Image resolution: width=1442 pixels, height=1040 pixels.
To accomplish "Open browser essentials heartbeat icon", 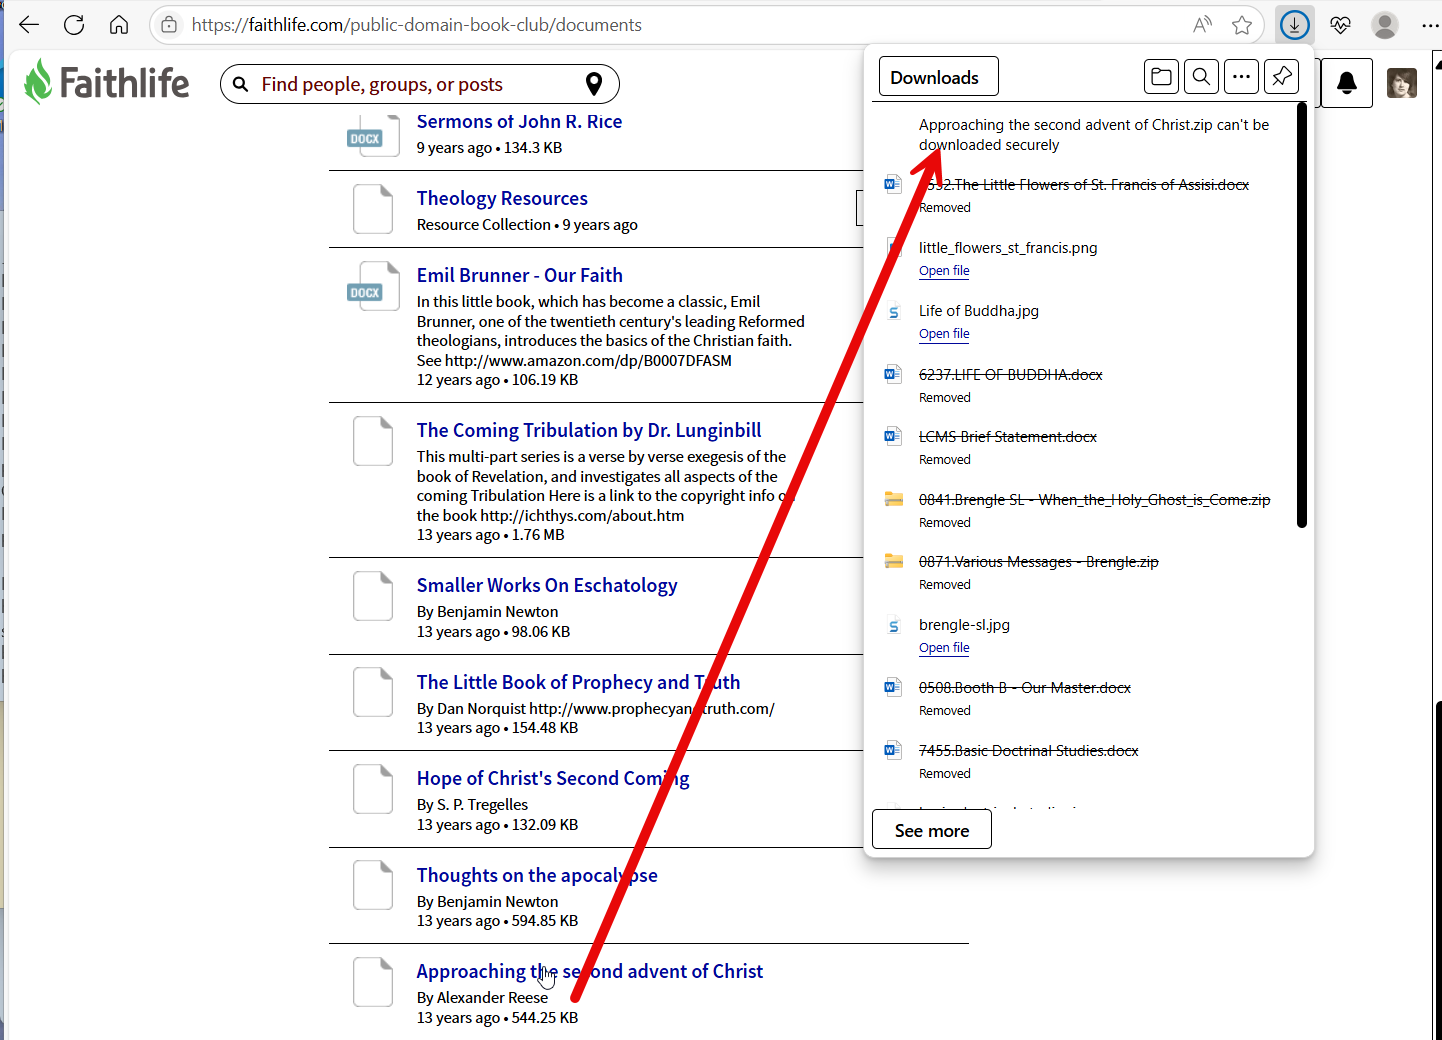I will coord(1341,25).
